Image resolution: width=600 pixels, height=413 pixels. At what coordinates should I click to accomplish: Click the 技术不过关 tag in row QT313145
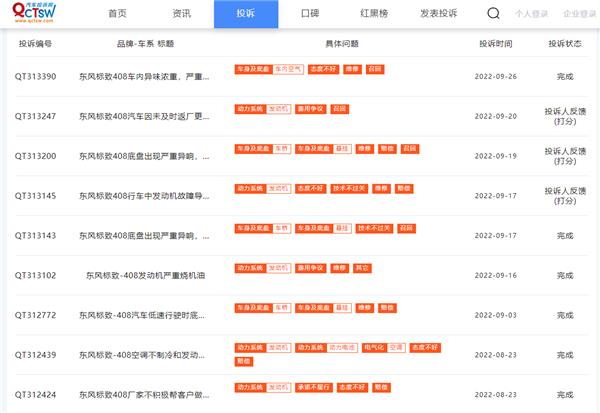[349, 189]
